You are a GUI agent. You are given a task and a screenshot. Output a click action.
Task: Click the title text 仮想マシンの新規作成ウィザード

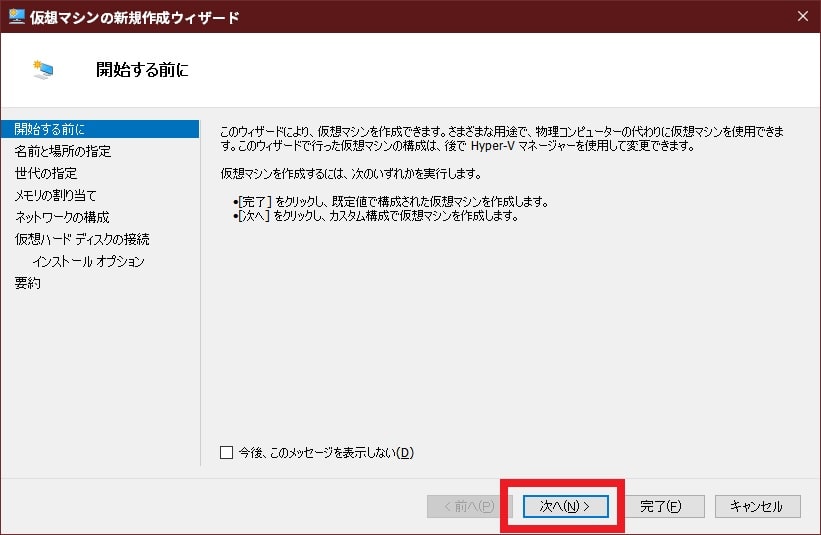pyautogui.click(x=135, y=17)
